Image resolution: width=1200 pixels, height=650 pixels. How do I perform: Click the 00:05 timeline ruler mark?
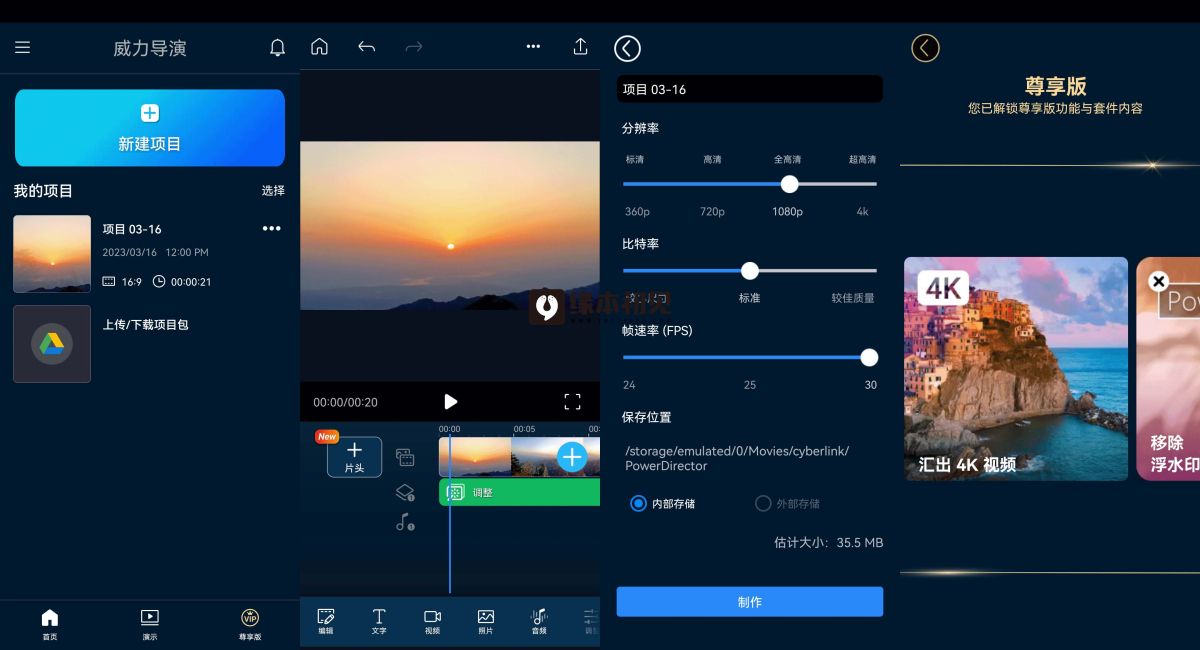524,429
